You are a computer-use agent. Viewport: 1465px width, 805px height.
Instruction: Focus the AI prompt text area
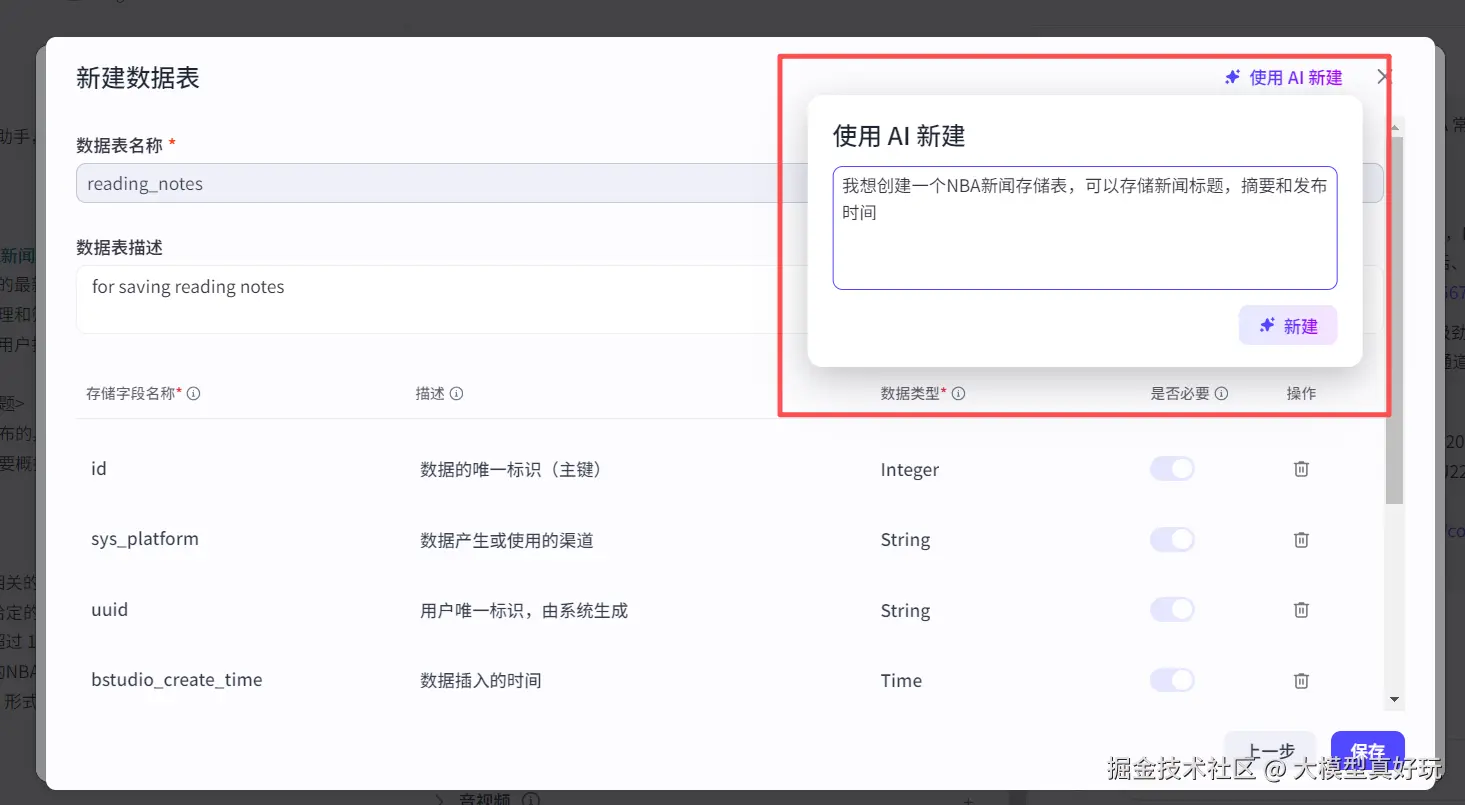point(1085,228)
